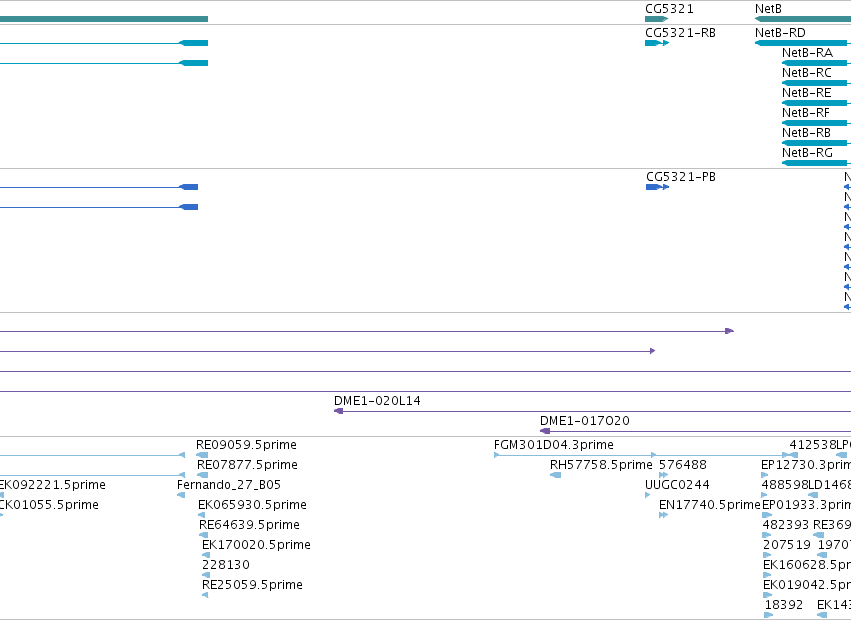
Task: Open the DME1-017O20 clone label
Action: coord(585,421)
